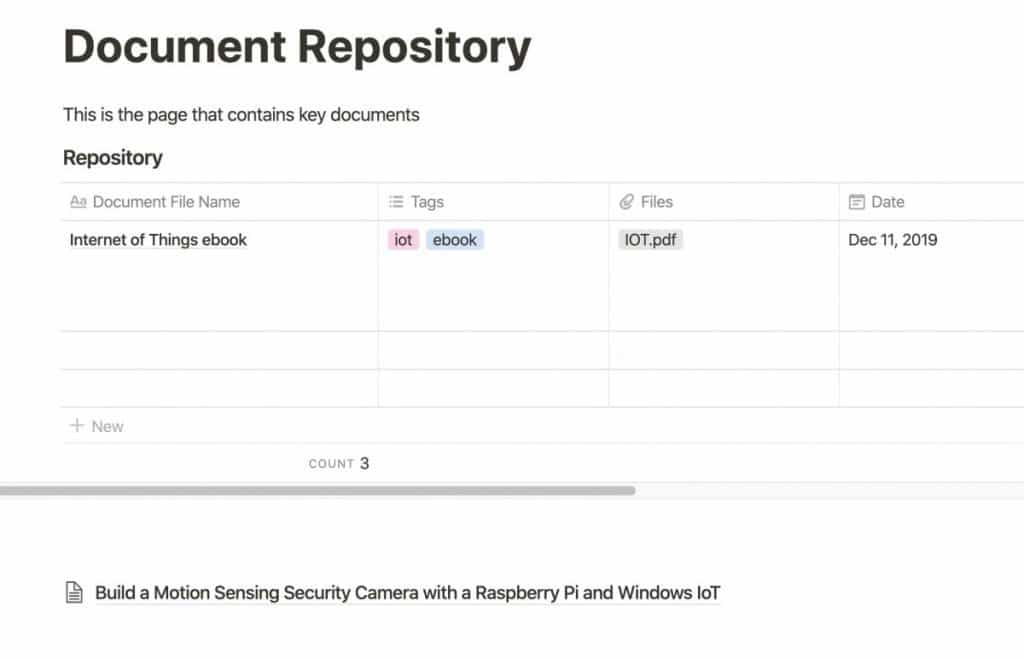The width and height of the screenshot is (1024, 659).
Task: Open the Files column header menu
Action: tap(724, 202)
